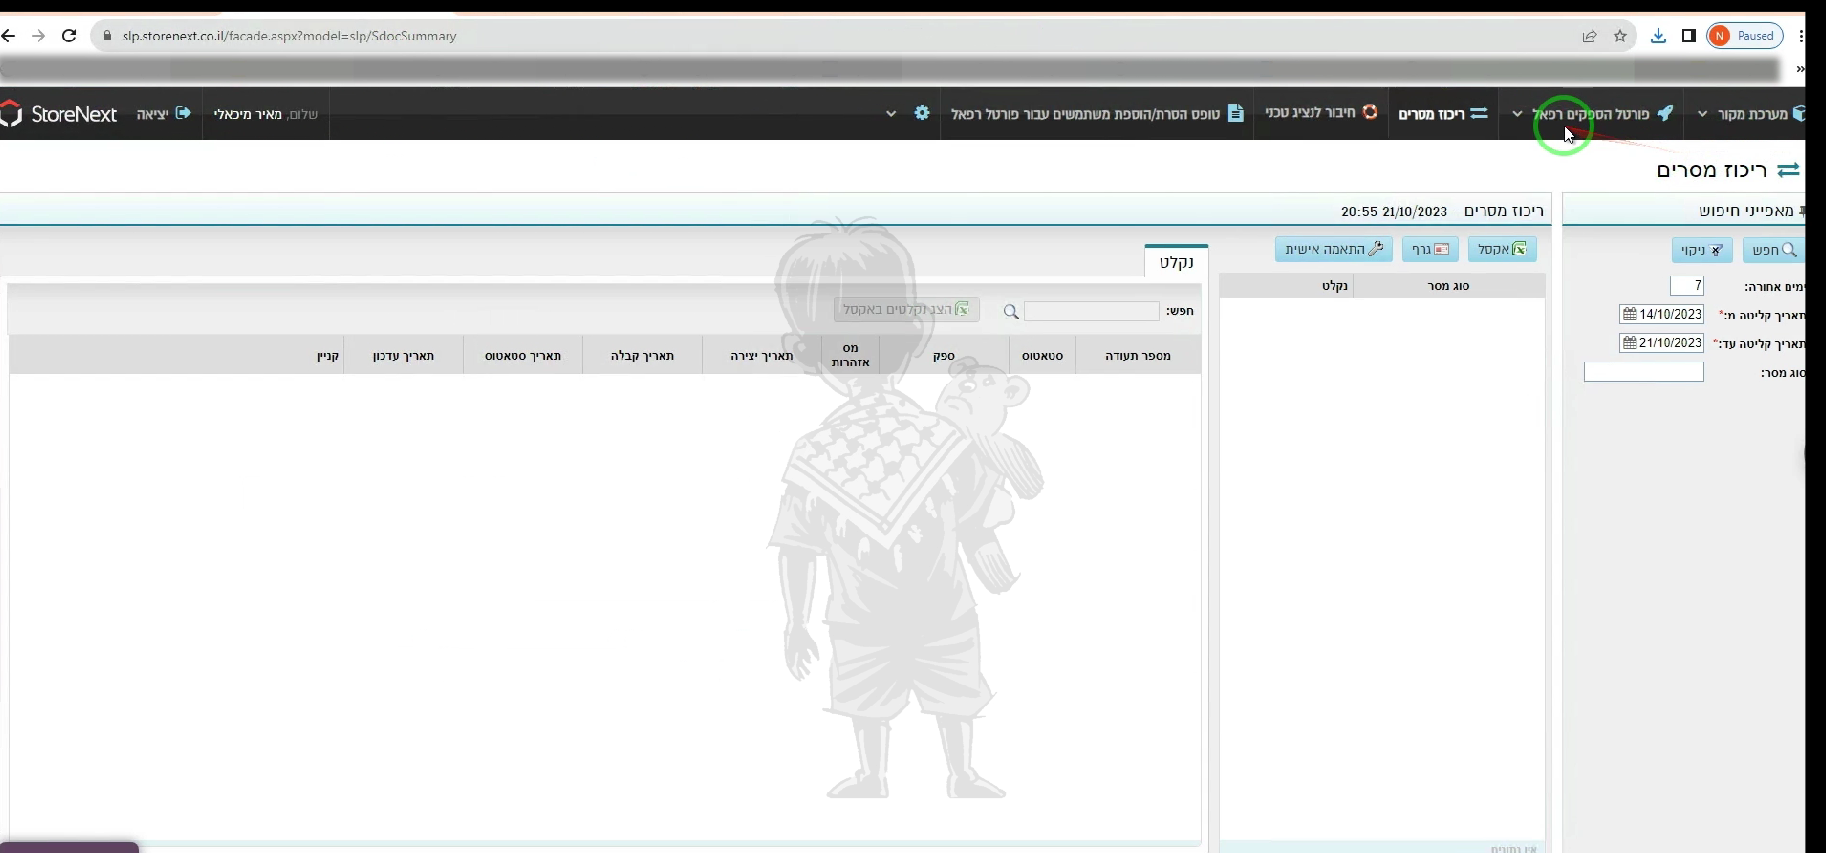Click the settings gear icon in navbar

[x=921, y=113]
